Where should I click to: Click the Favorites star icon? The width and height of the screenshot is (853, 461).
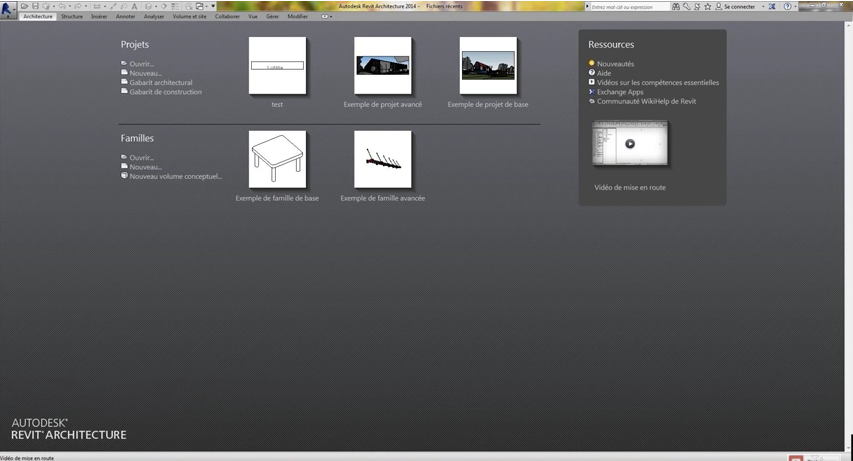click(x=708, y=6)
